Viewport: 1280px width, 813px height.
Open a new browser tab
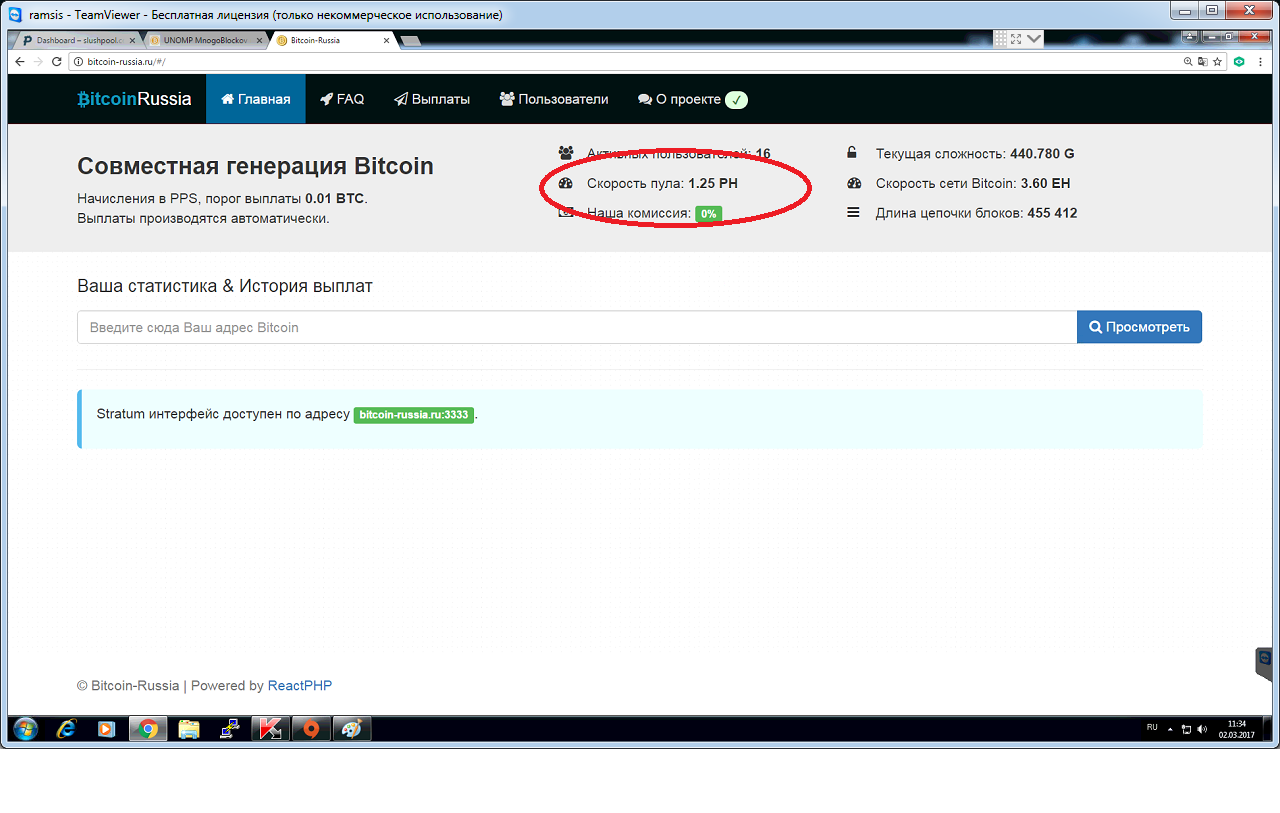pos(411,41)
